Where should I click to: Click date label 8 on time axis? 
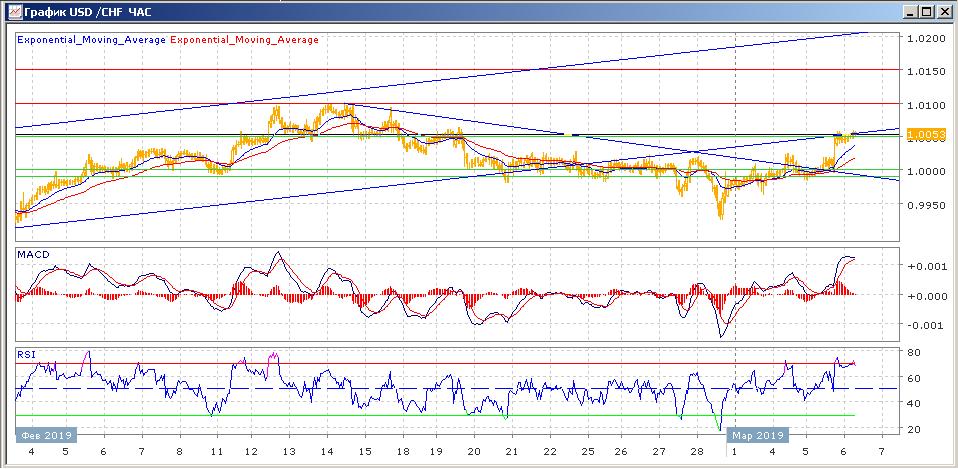[x=180, y=453]
